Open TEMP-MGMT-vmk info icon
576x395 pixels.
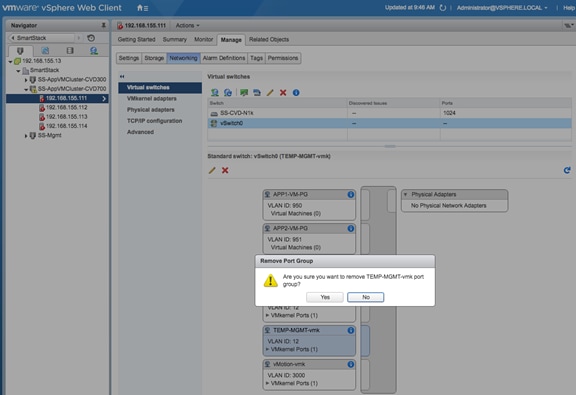pos(351,330)
